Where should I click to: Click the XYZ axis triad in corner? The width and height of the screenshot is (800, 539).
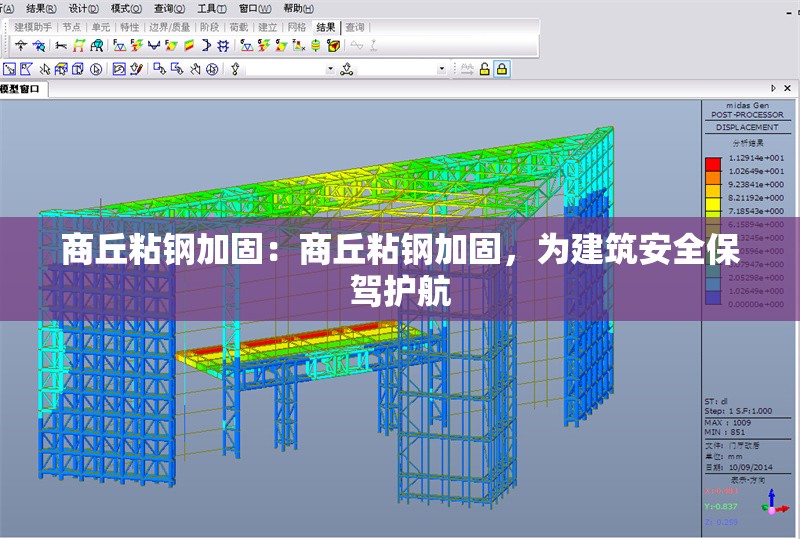point(773,502)
